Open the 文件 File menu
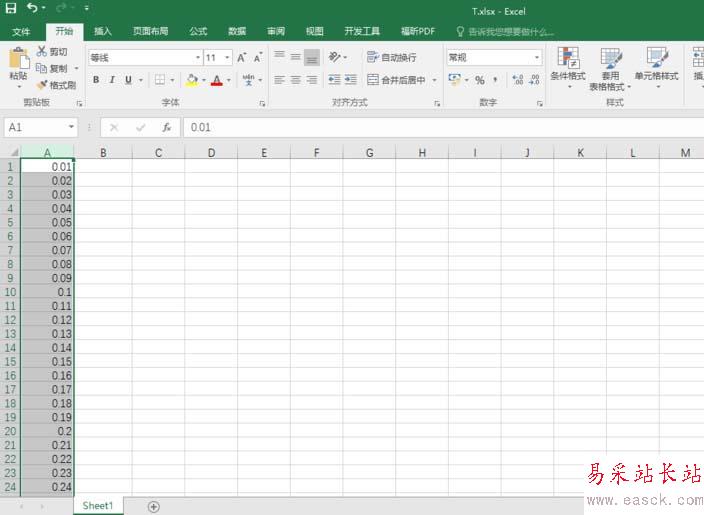 [x=21, y=31]
